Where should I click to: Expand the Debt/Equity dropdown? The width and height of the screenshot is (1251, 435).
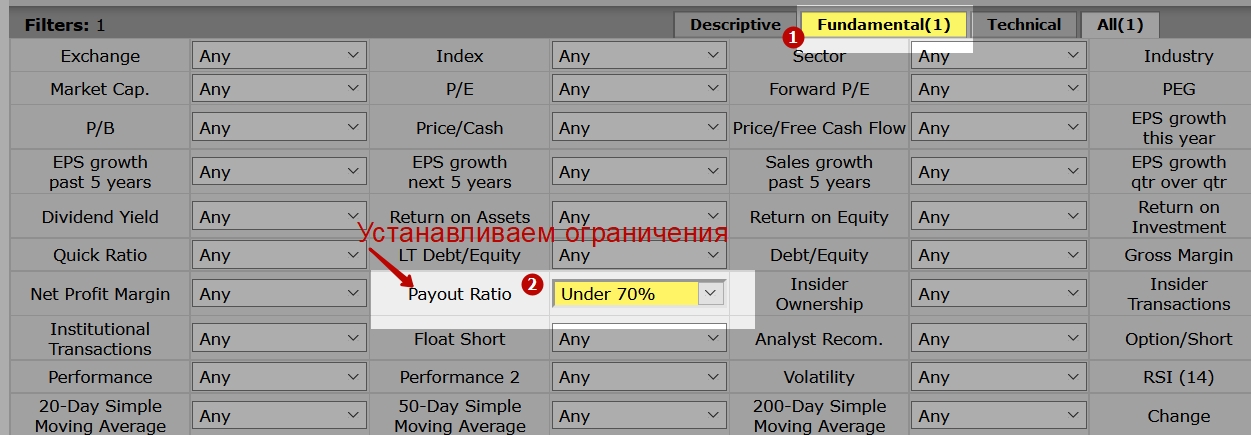coord(998,255)
